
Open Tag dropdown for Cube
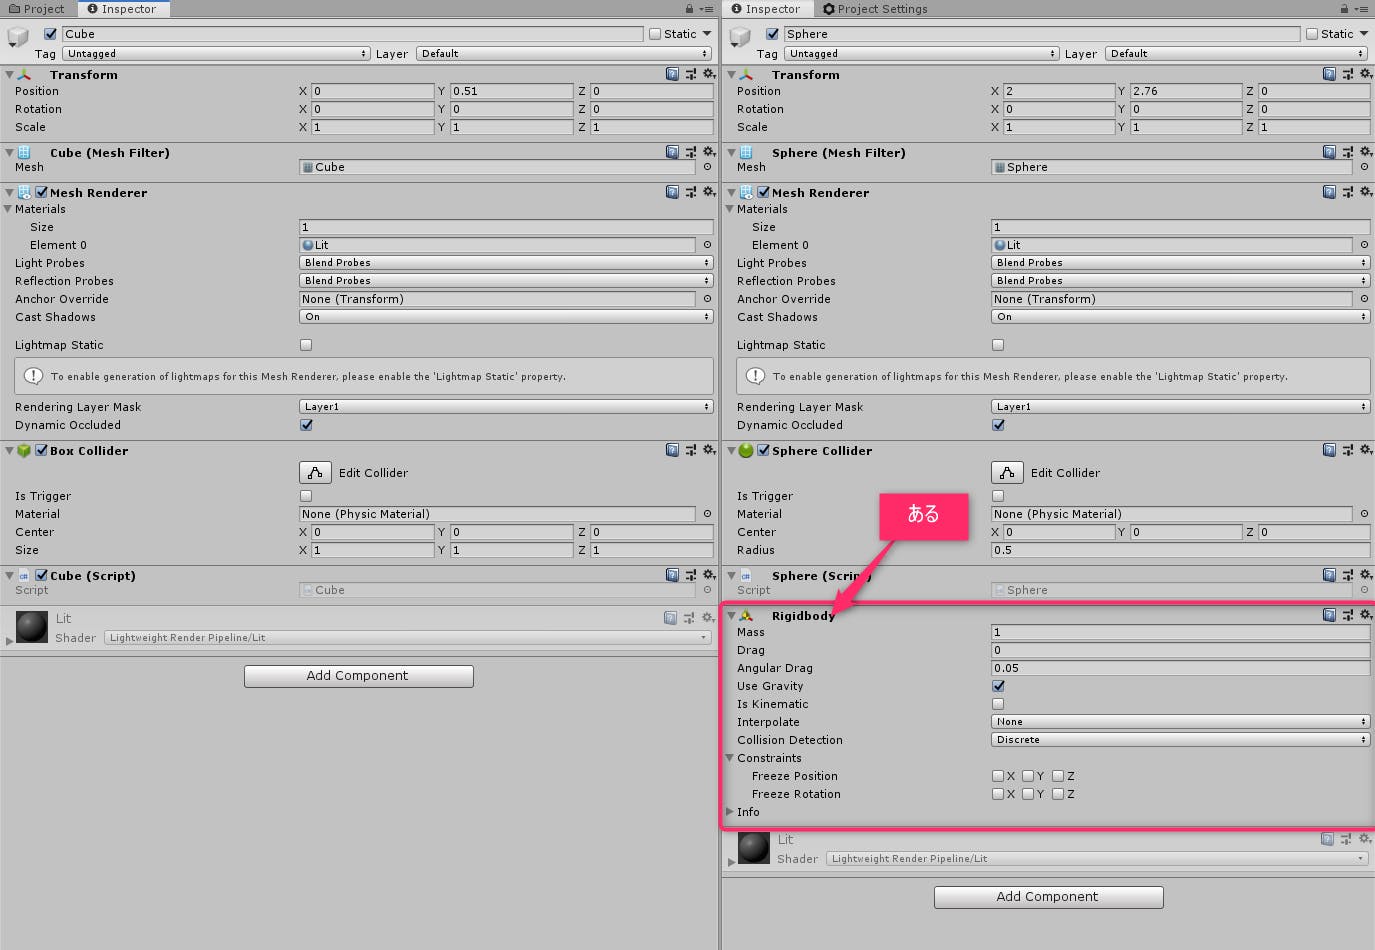(x=216, y=54)
